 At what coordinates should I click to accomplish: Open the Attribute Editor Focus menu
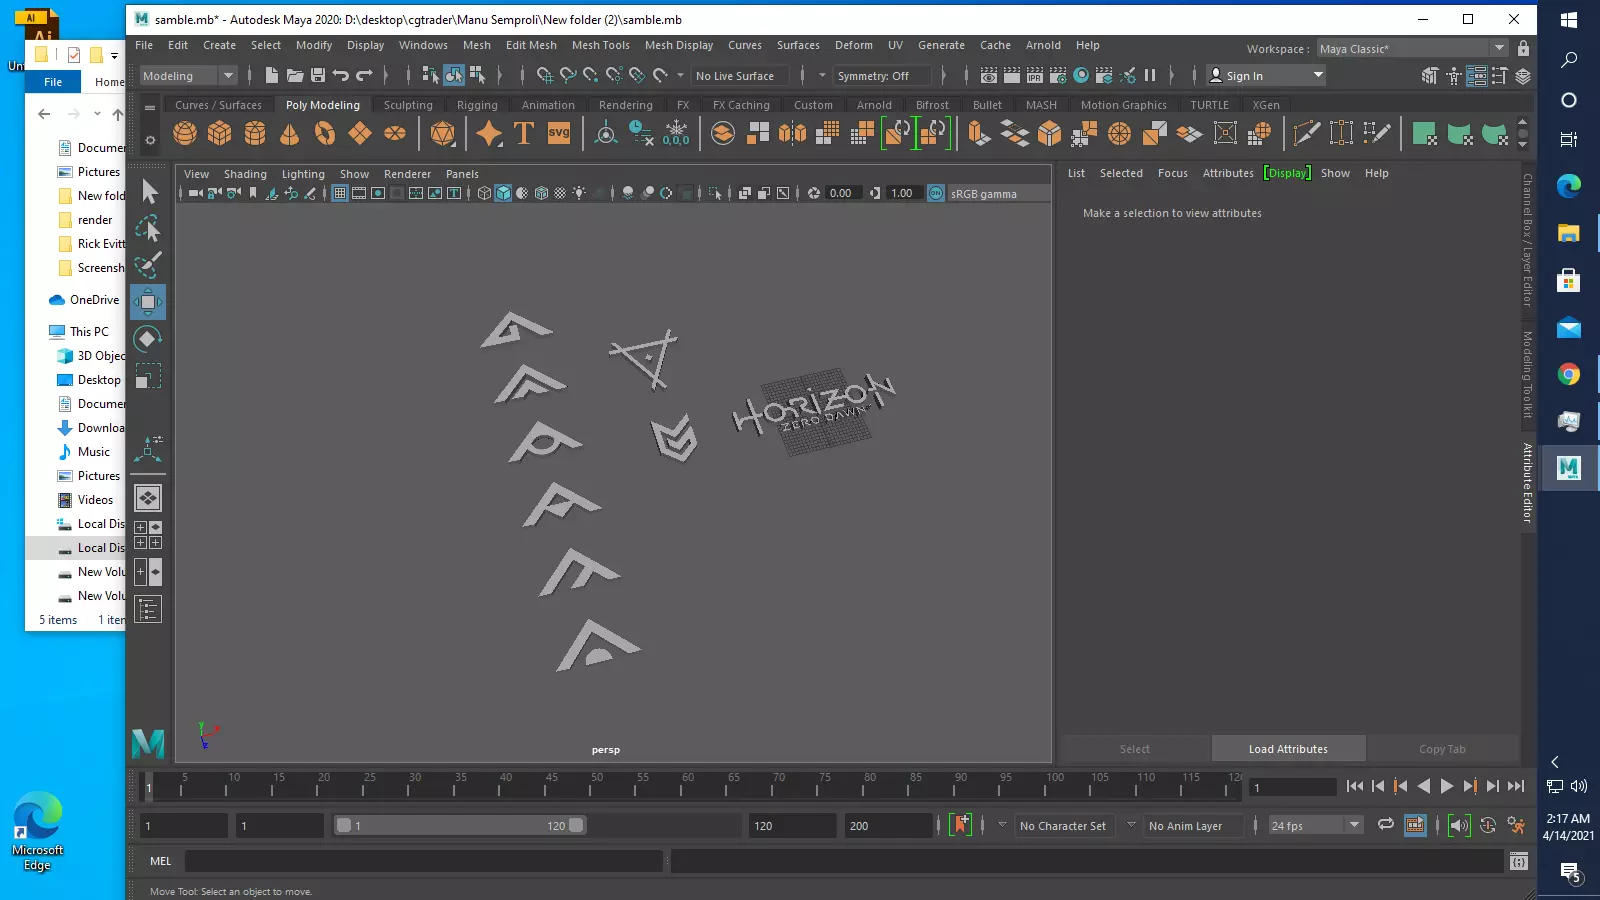click(1173, 173)
